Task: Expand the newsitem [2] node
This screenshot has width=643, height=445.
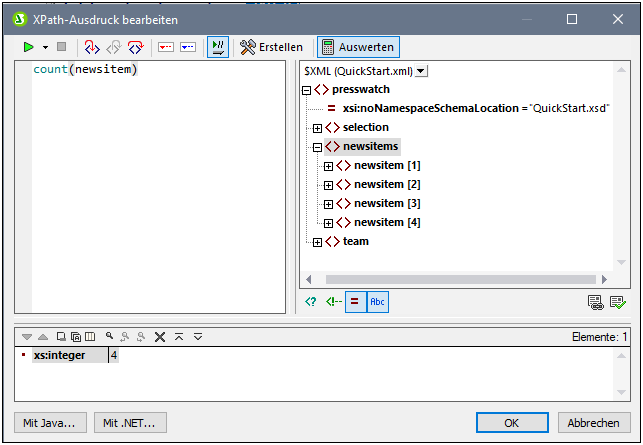Action: [x=328, y=185]
